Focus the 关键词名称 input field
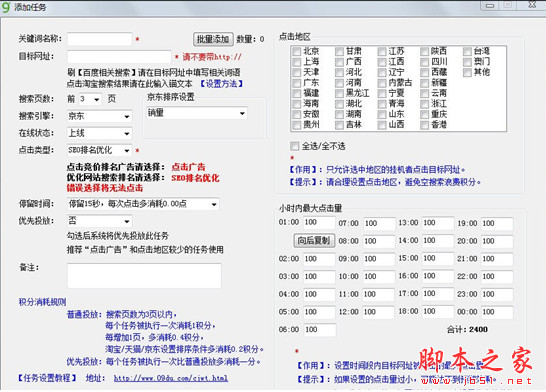Image resolution: width=546 pixels, height=392 pixels. pyautogui.click(x=100, y=39)
